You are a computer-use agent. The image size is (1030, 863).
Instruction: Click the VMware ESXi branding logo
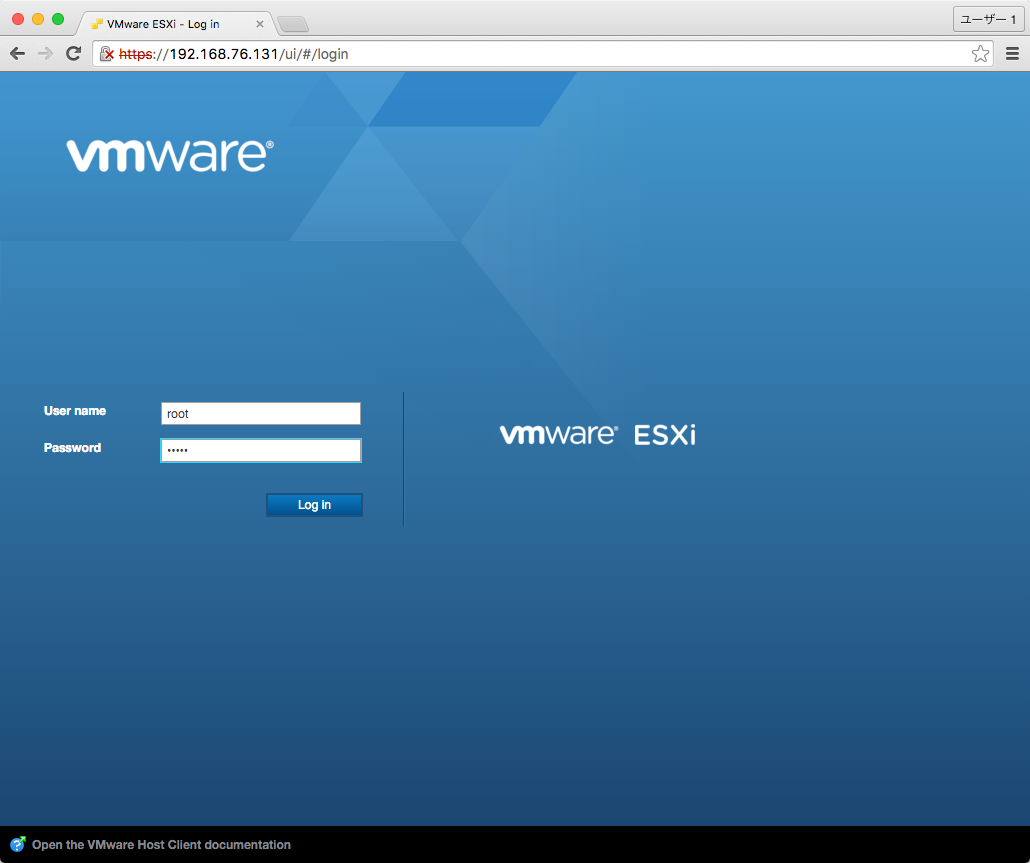tap(598, 434)
